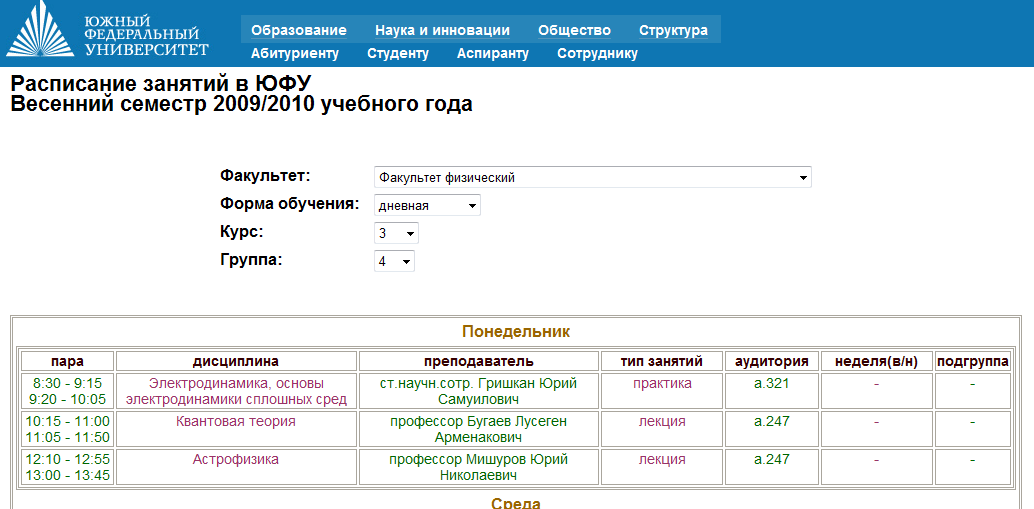Click teacher Мишуров Юрий Николаевич
This screenshot has height=509, width=1034.
[x=479, y=467]
